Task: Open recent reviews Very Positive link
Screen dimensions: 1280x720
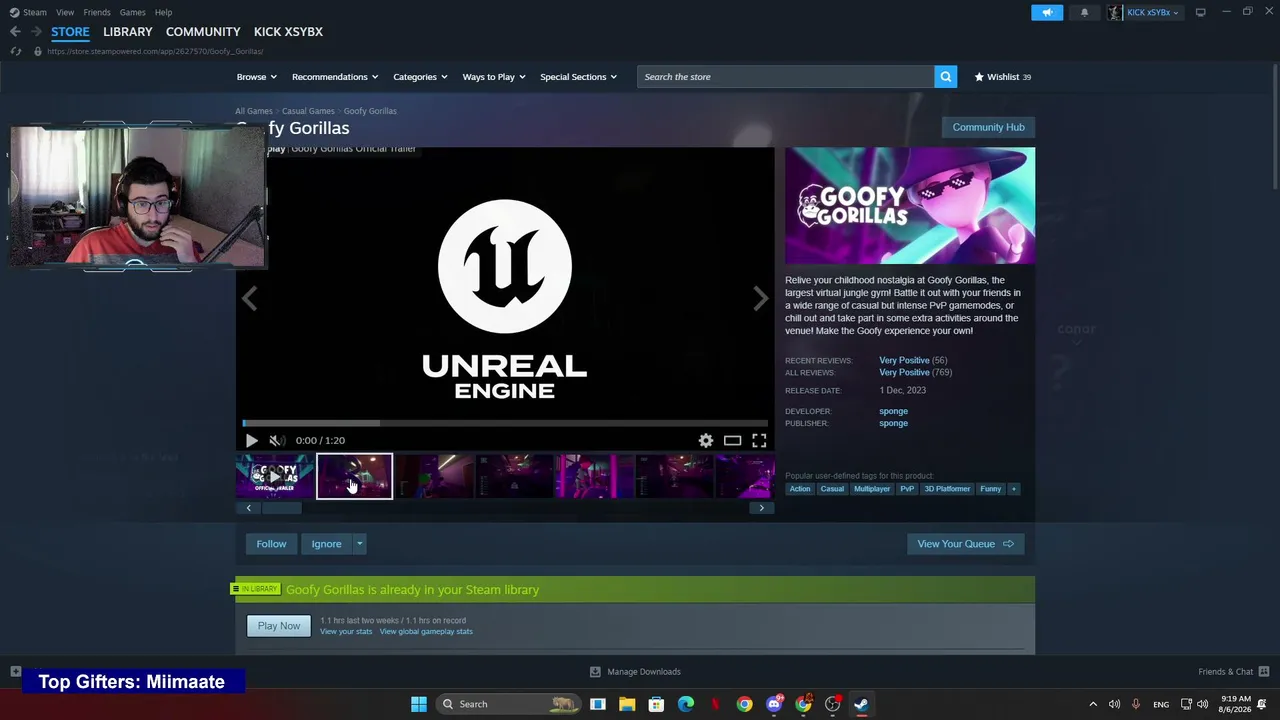Action: [904, 360]
